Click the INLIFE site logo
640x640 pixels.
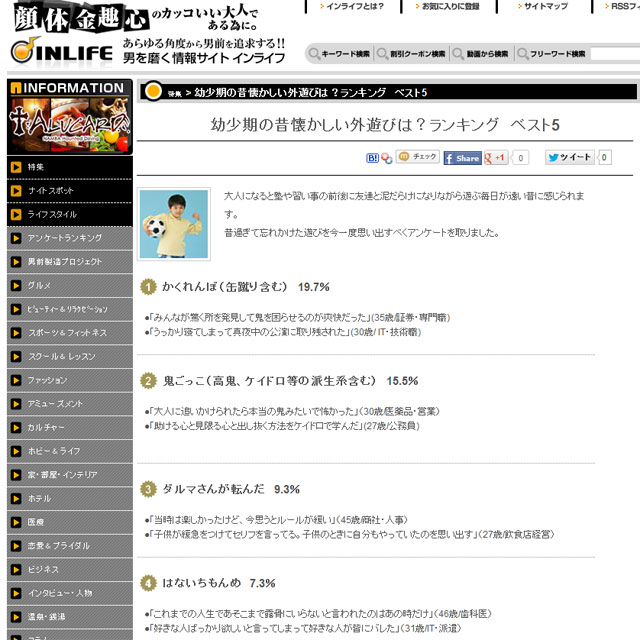coord(60,52)
